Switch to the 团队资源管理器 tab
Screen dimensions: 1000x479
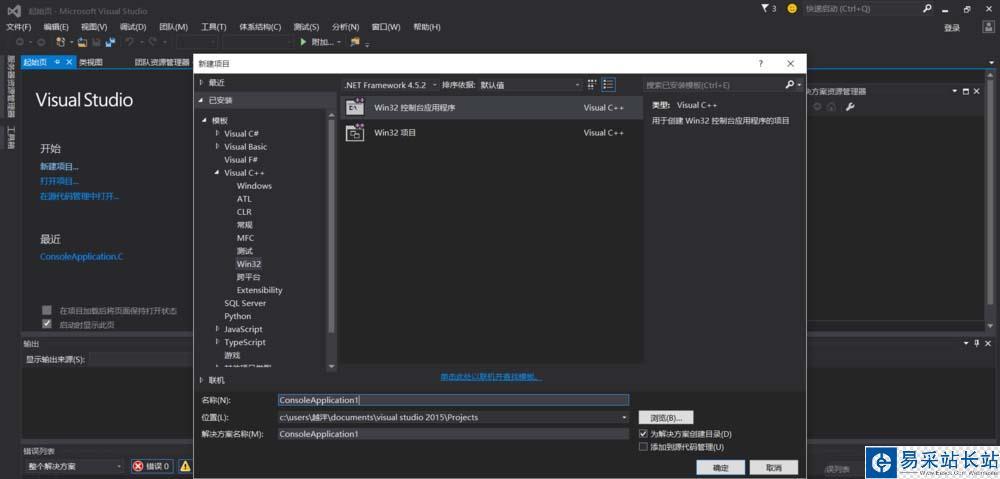162,62
